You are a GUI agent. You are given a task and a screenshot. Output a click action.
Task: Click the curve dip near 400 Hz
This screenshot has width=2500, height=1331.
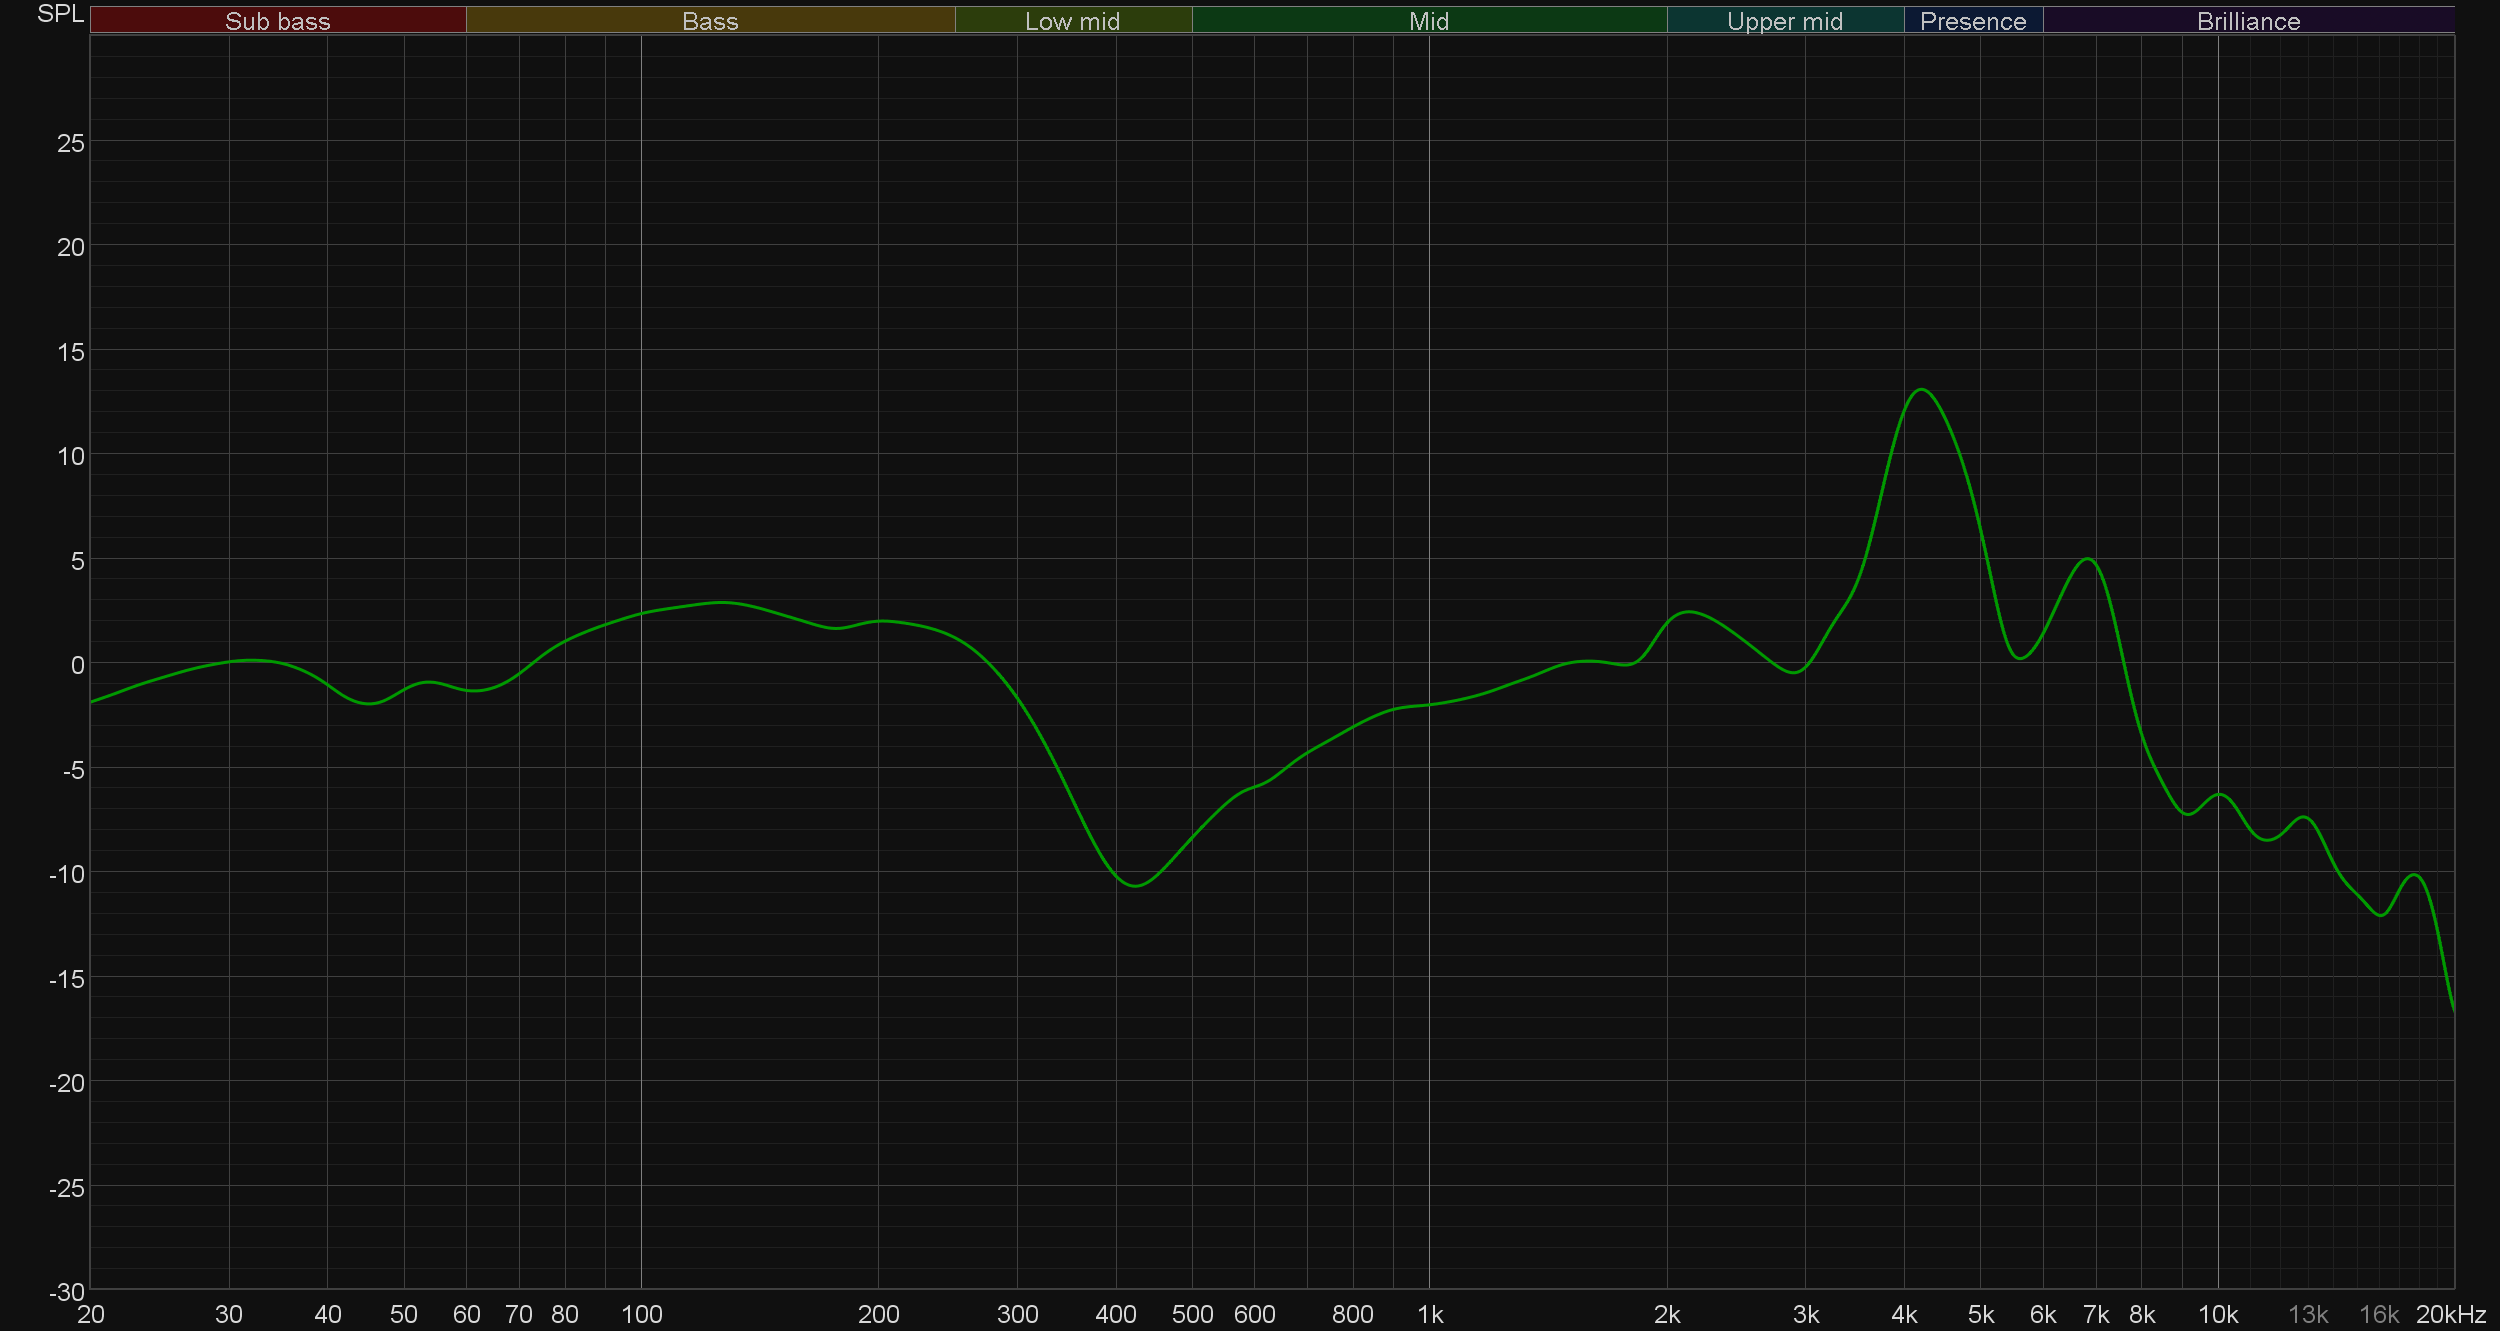coord(1136,885)
